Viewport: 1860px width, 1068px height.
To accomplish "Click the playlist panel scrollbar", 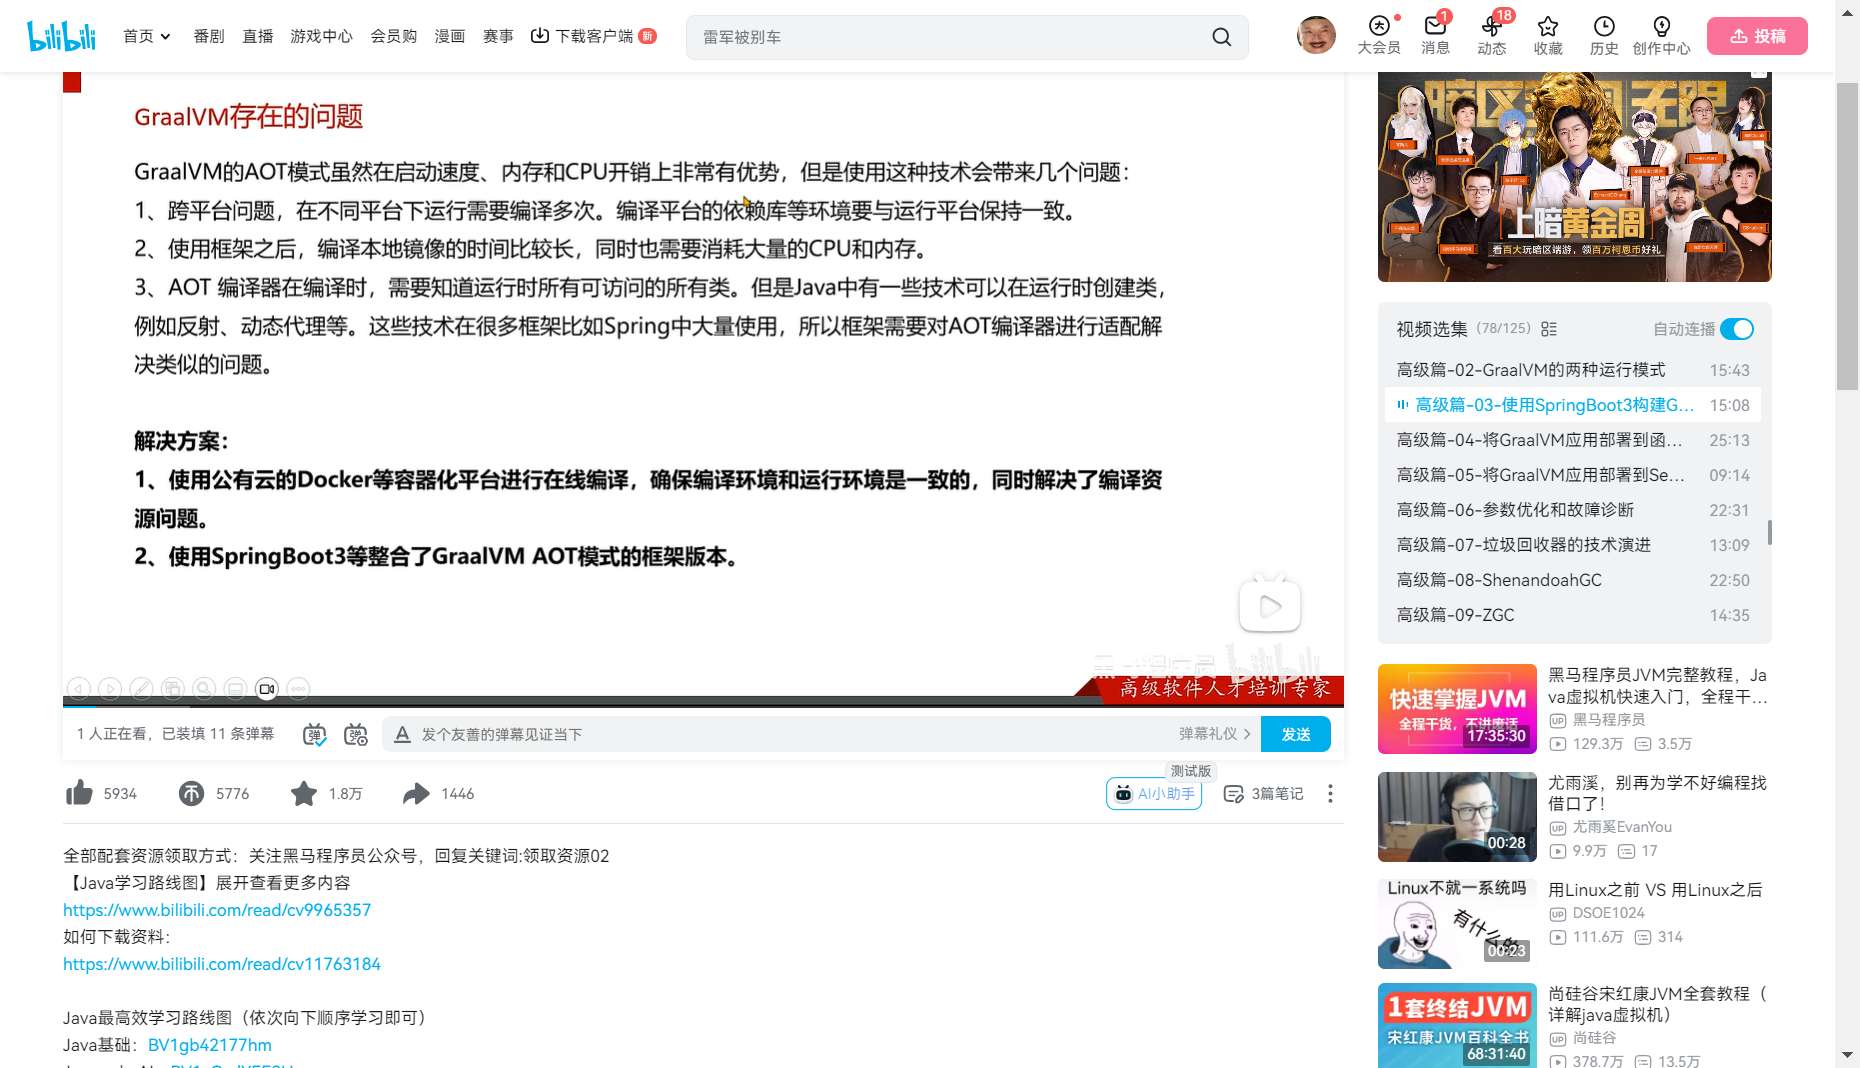I will coord(1770,532).
